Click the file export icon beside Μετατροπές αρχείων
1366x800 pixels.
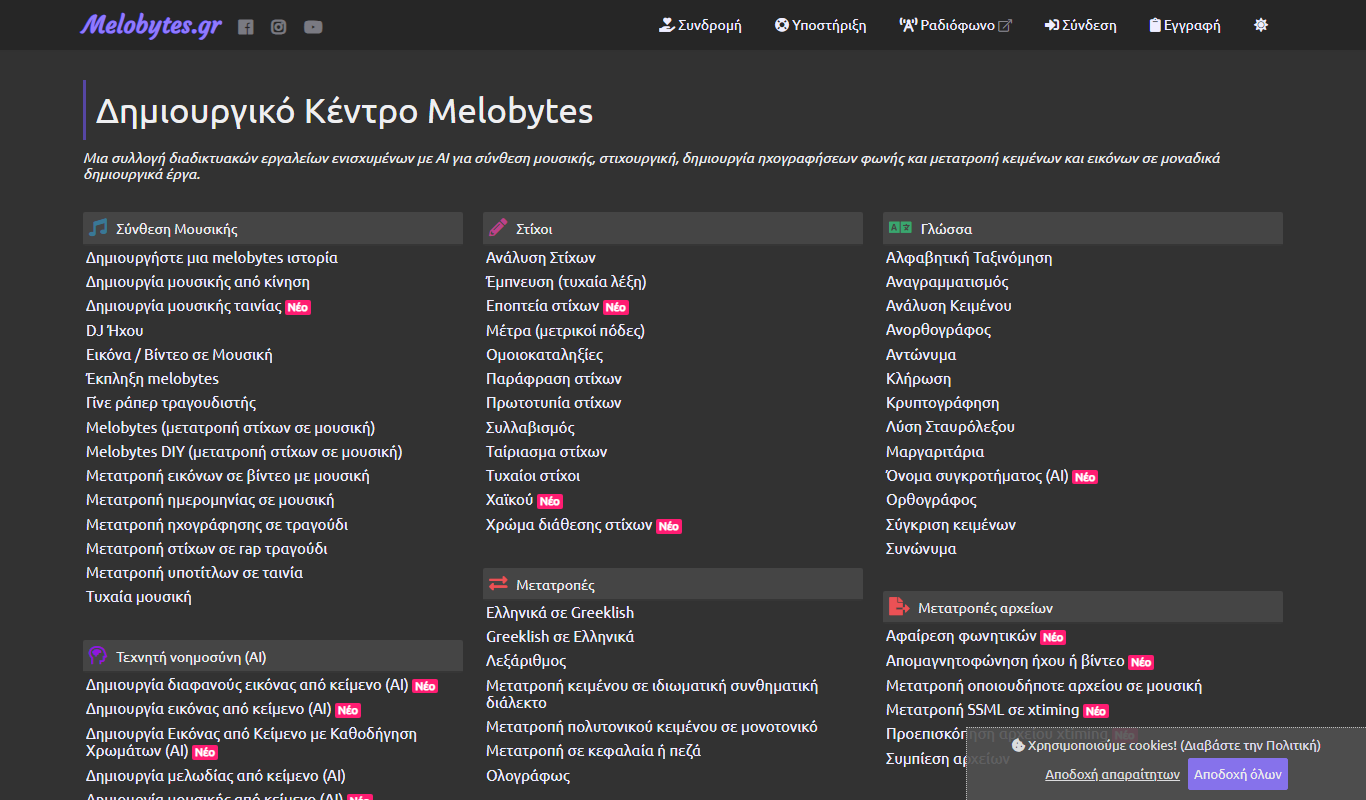tap(899, 607)
